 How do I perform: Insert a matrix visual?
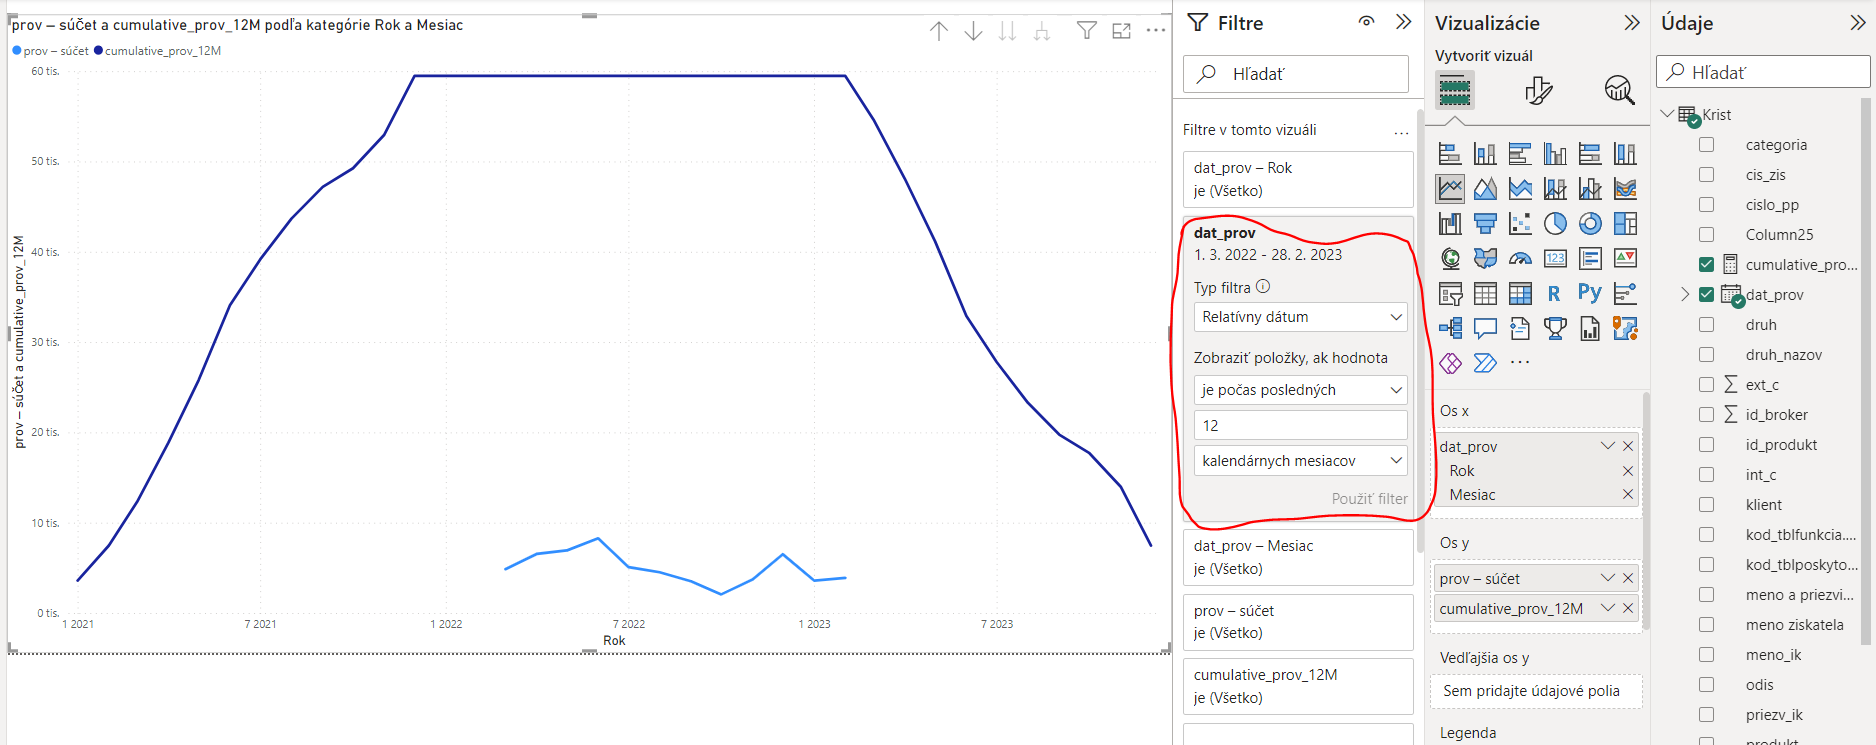pyautogui.click(x=1520, y=293)
